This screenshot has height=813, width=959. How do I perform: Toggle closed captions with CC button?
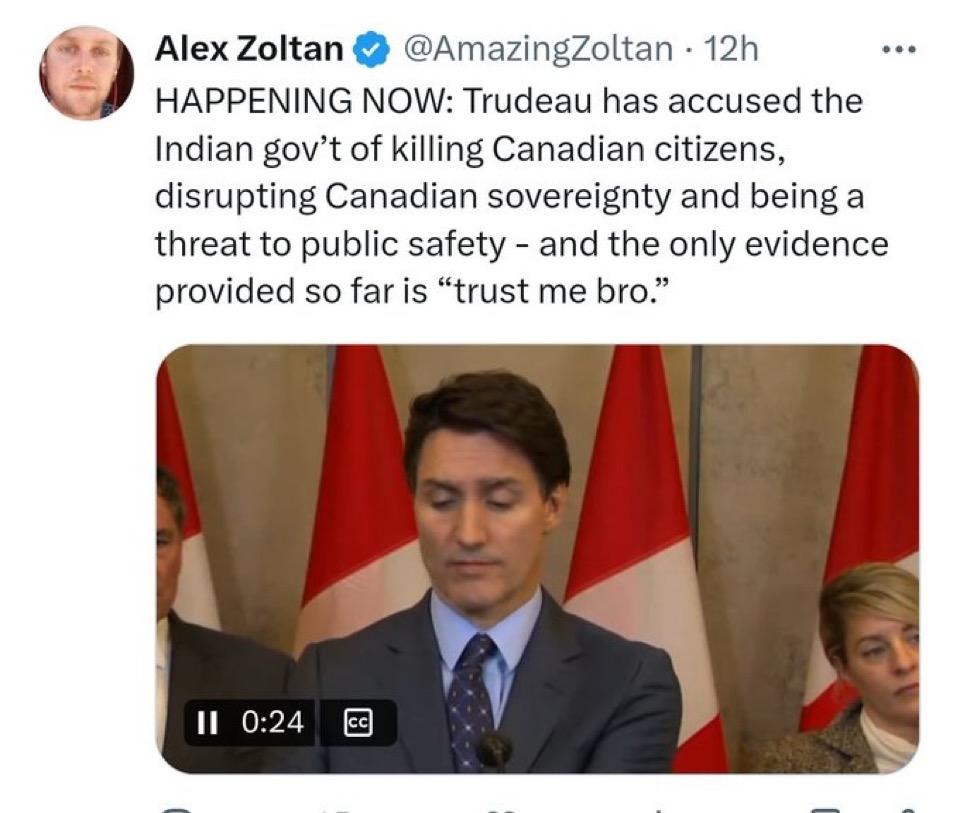pos(358,722)
